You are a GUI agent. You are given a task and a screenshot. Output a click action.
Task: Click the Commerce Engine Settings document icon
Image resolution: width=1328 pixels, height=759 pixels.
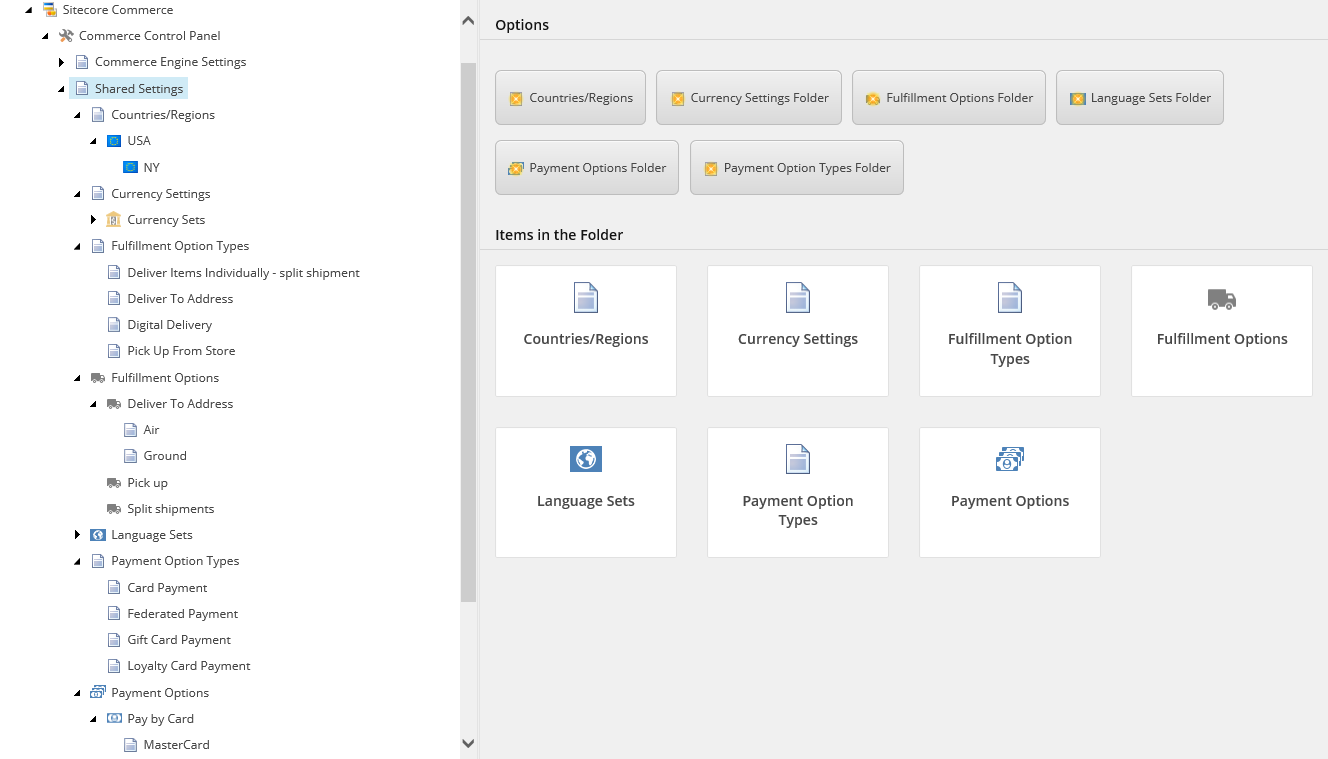point(82,62)
